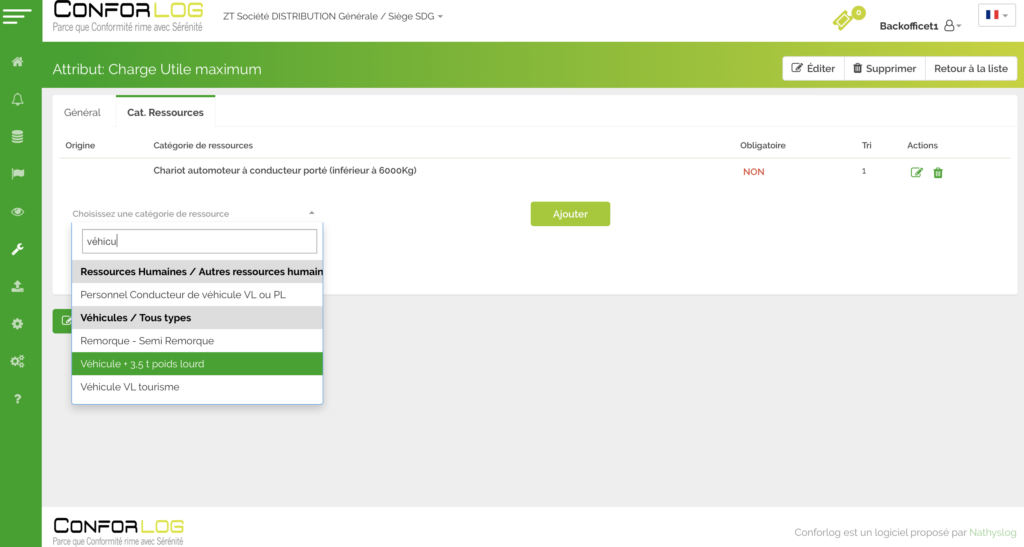Open the hamburger menu in the sidebar
The image size is (1024, 547).
click(18, 18)
